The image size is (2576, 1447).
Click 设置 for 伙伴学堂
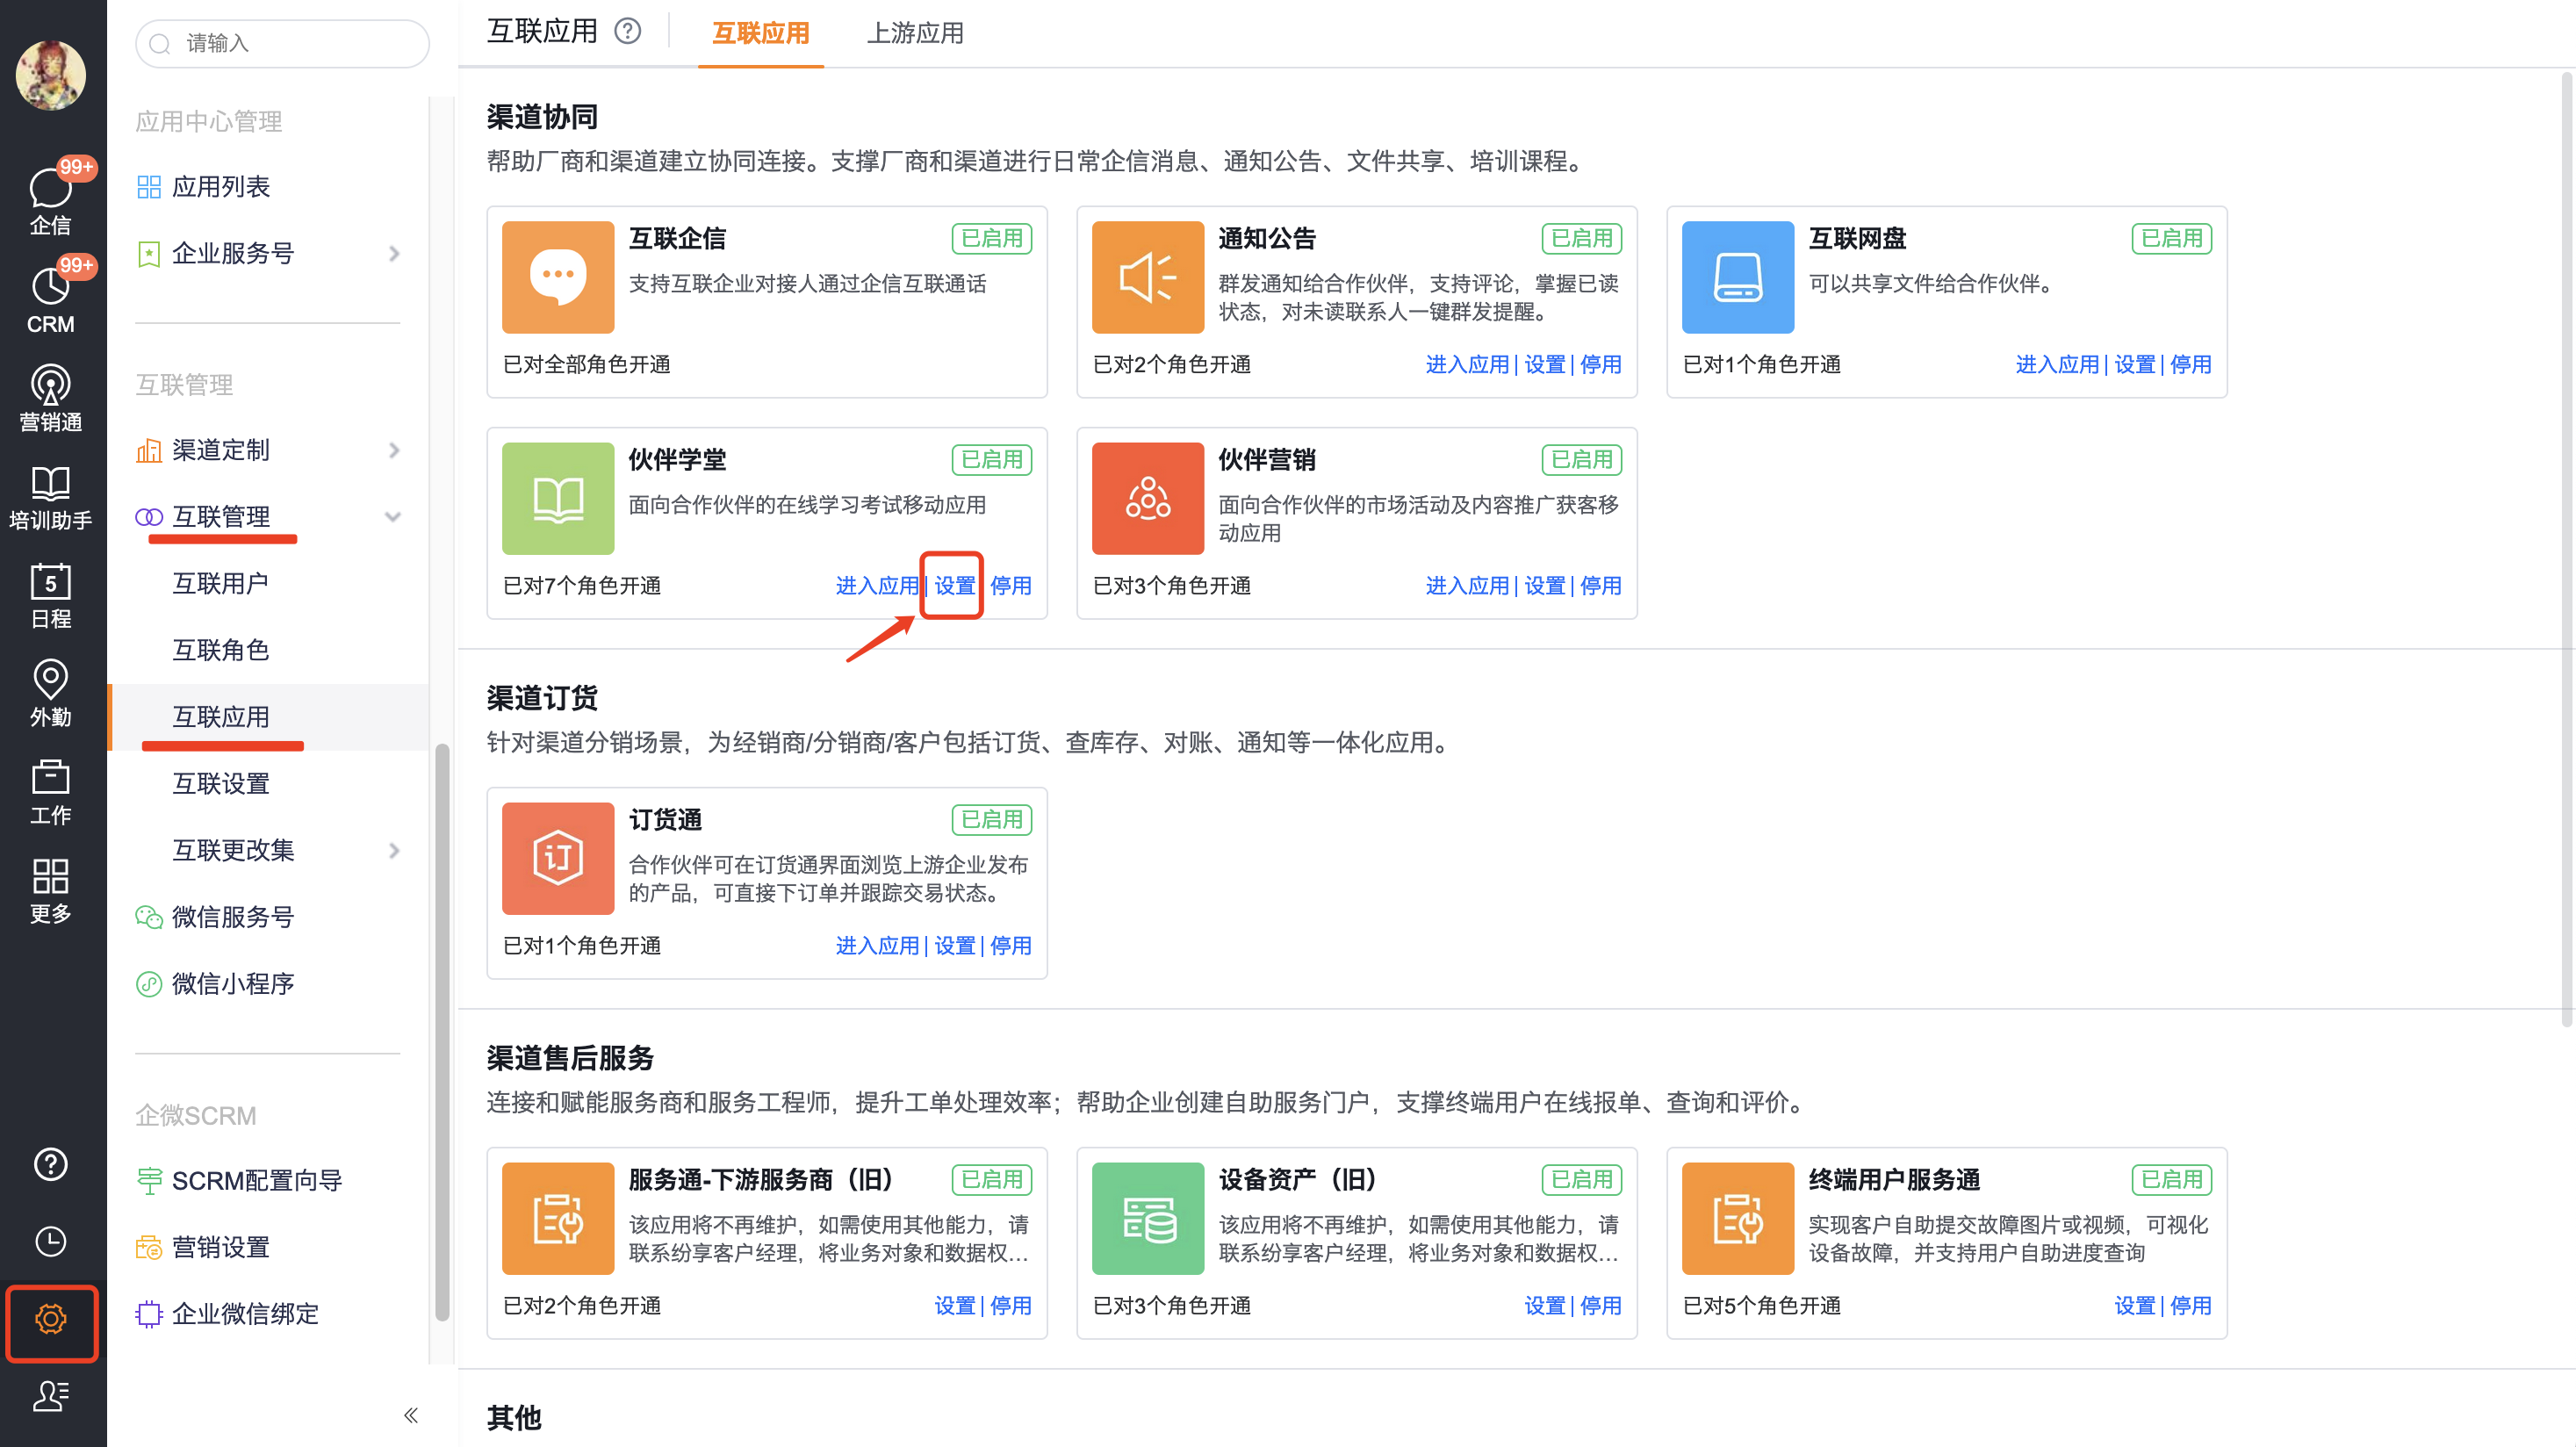pyautogui.click(x=955, y=585)
